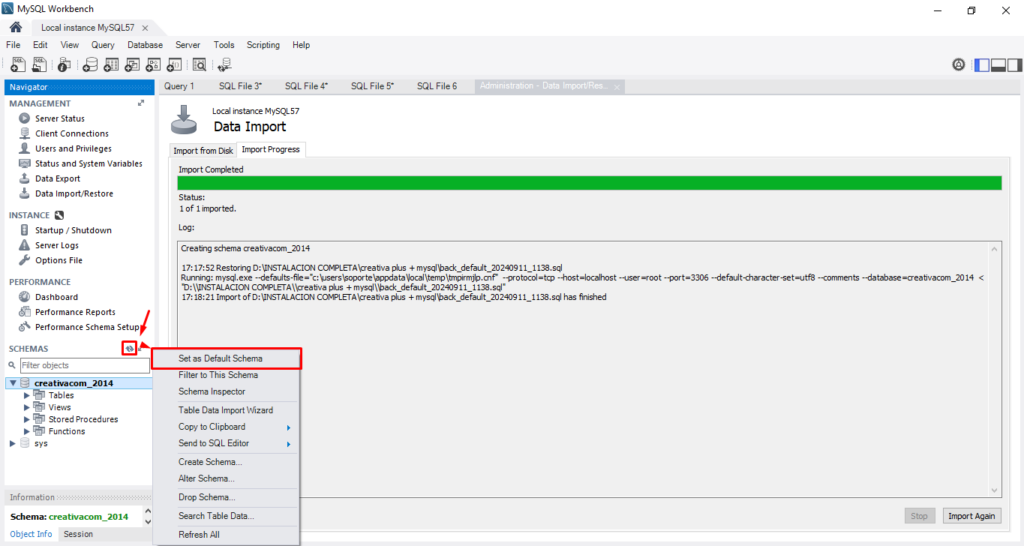Open the object inspector toolbar icon
This screenshot has width=1024, height=546.
pos(63,65)
